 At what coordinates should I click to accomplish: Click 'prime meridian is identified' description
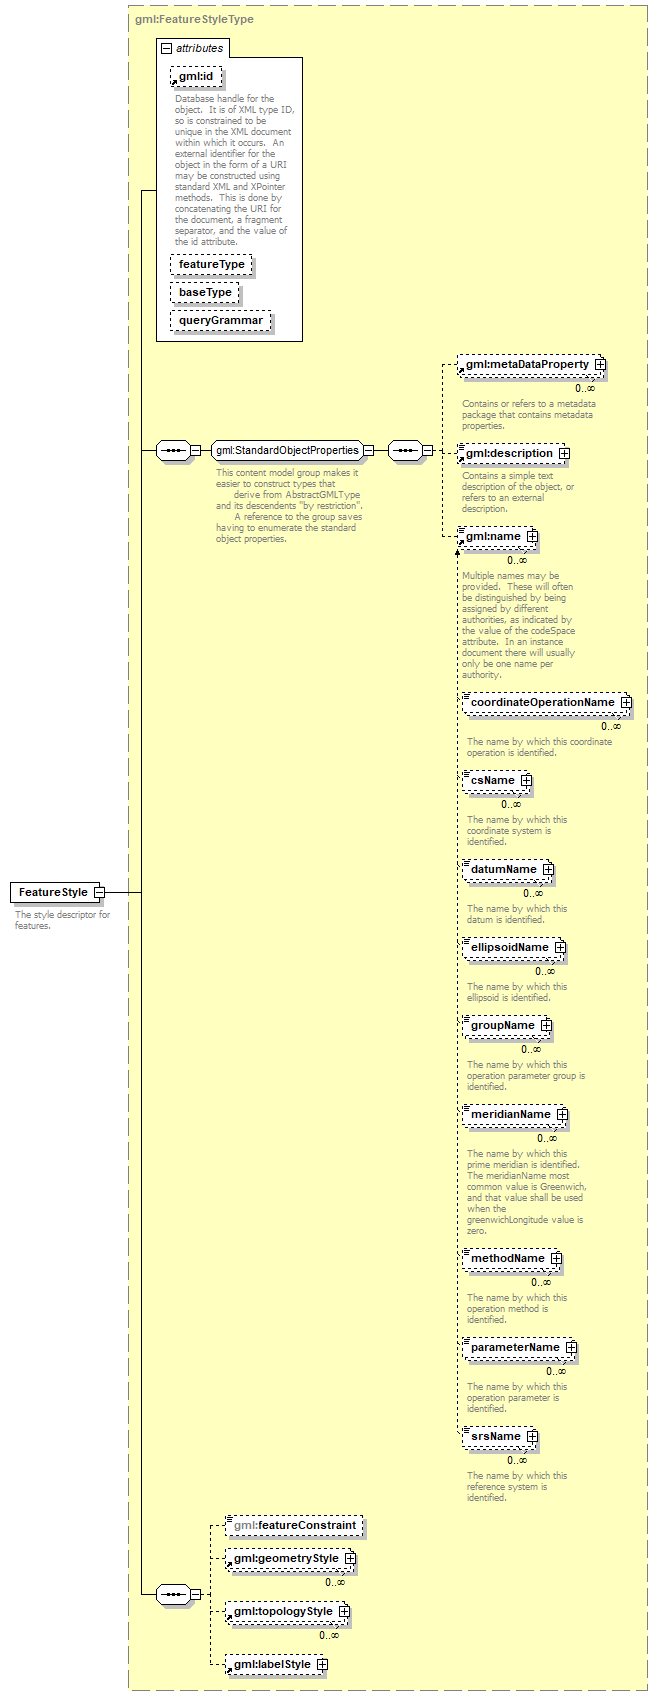525,1192
